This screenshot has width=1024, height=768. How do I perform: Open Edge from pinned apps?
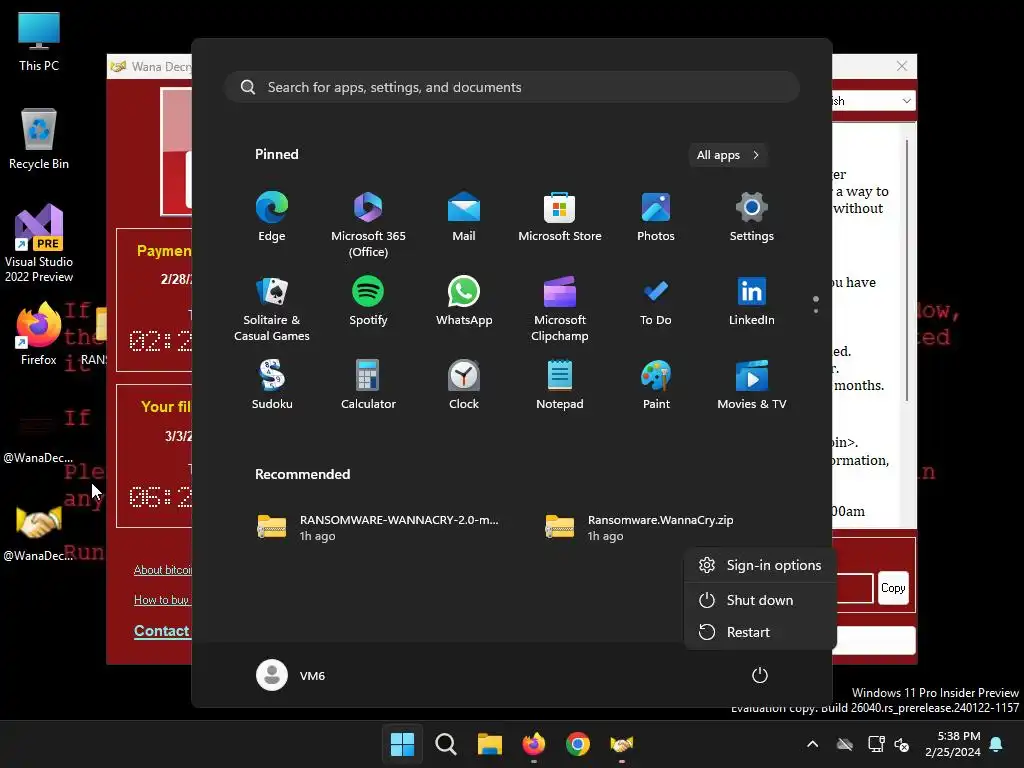click(x=272, y=217)
